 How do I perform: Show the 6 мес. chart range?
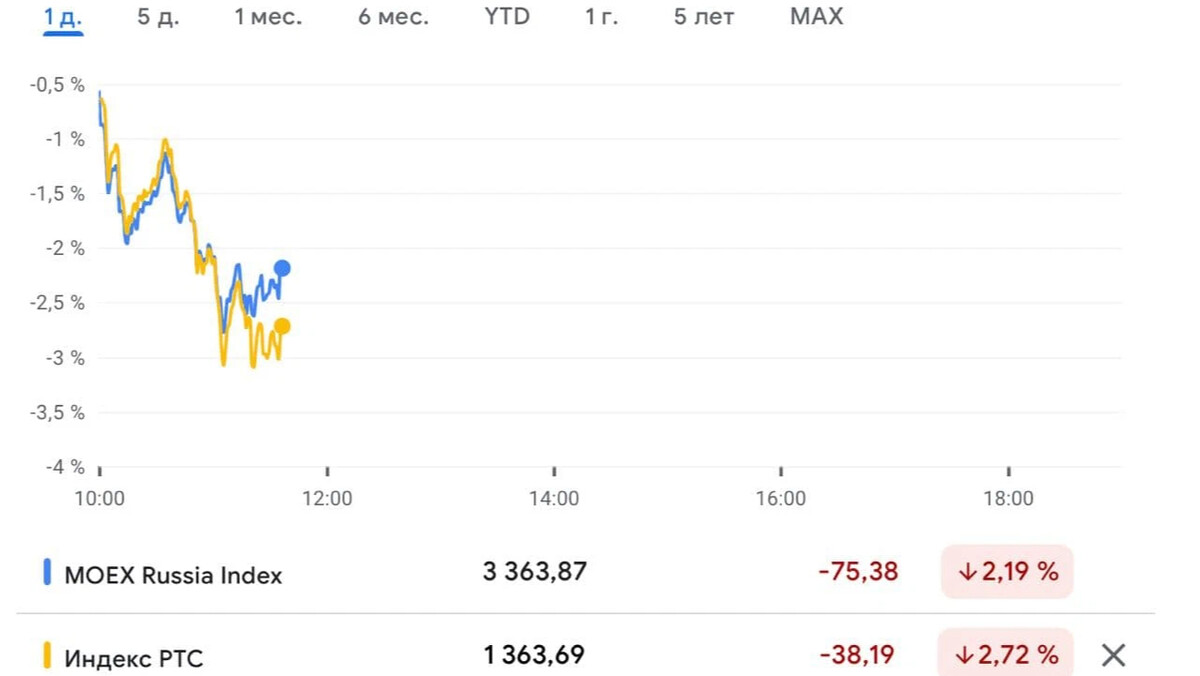[394, 17]
